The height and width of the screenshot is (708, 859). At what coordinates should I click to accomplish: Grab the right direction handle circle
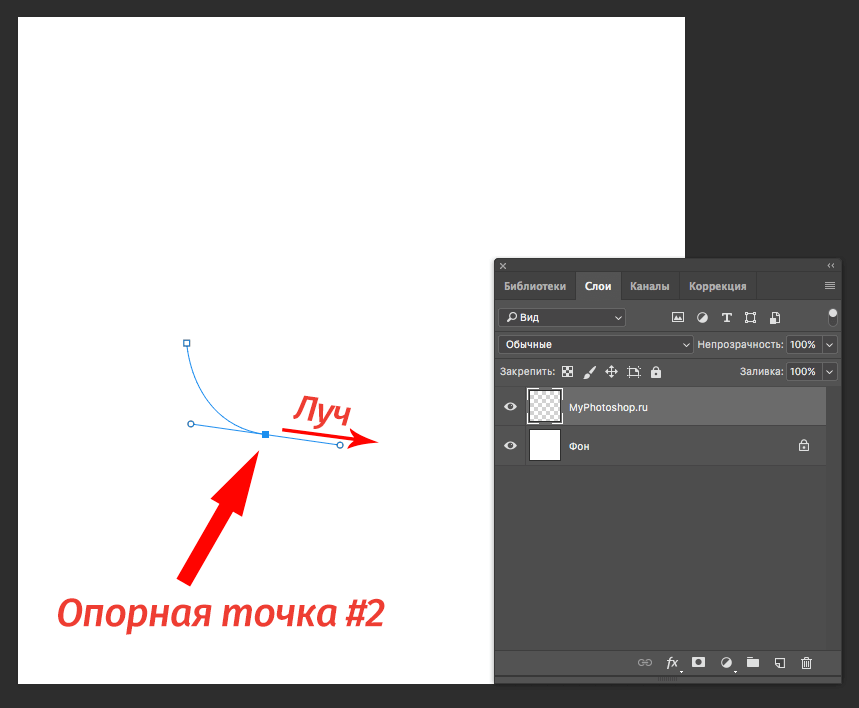340,445
